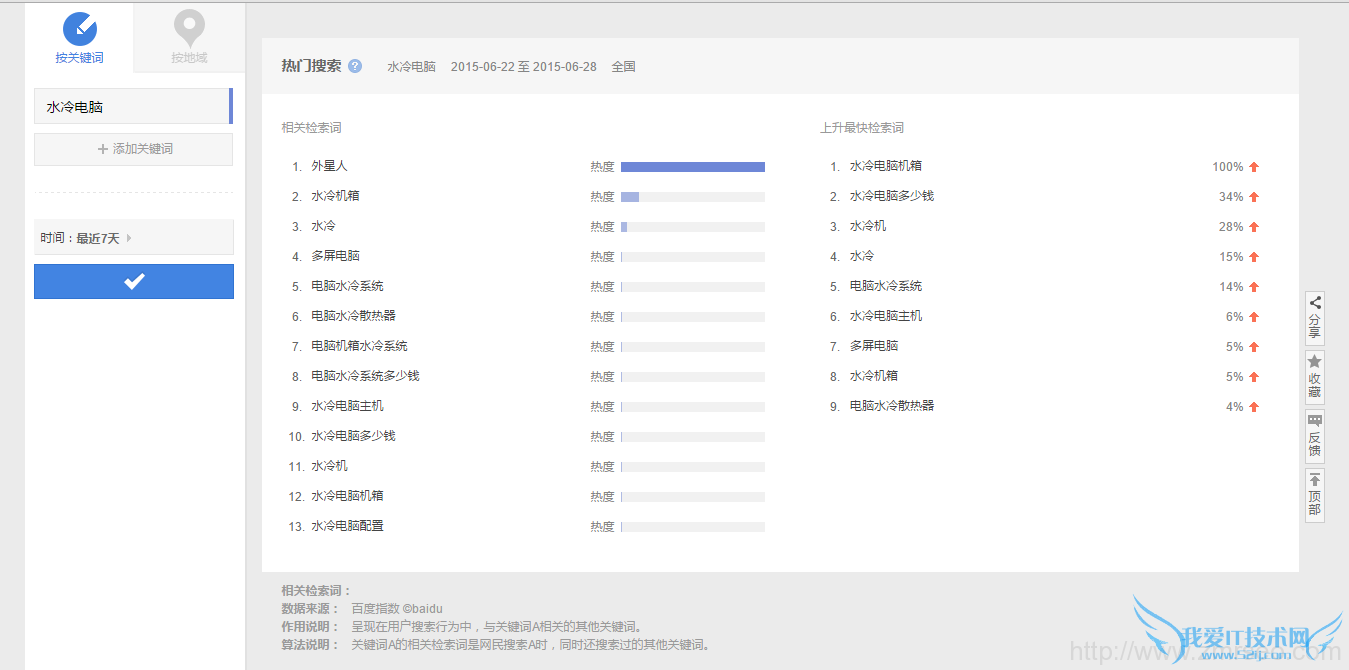
Task: Open 多屏电脑 in the 上升最快检索词 list
Action: (874, 346)
